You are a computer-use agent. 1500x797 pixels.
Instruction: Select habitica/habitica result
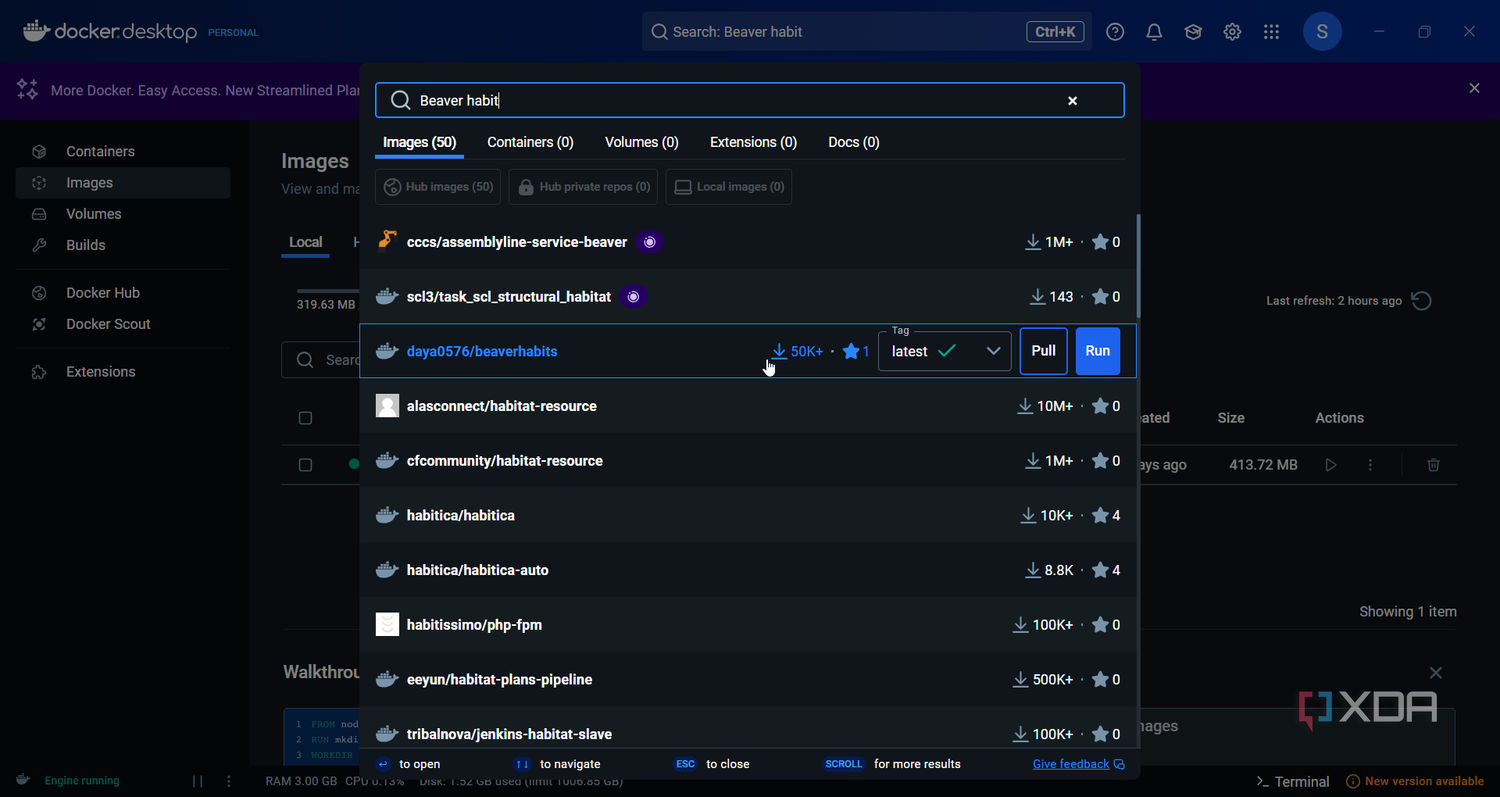(748, 515)
